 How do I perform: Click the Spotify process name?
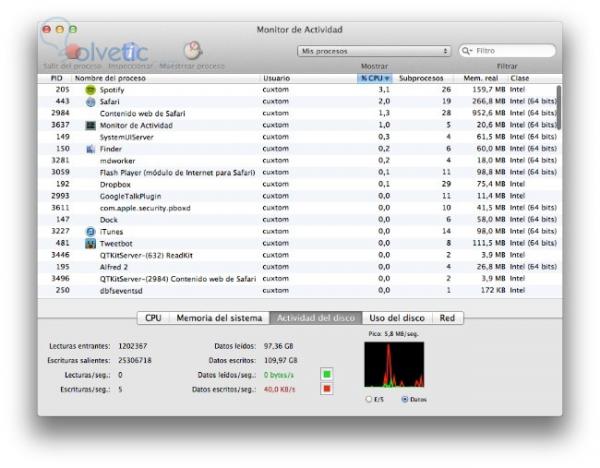tap(112, 90)
